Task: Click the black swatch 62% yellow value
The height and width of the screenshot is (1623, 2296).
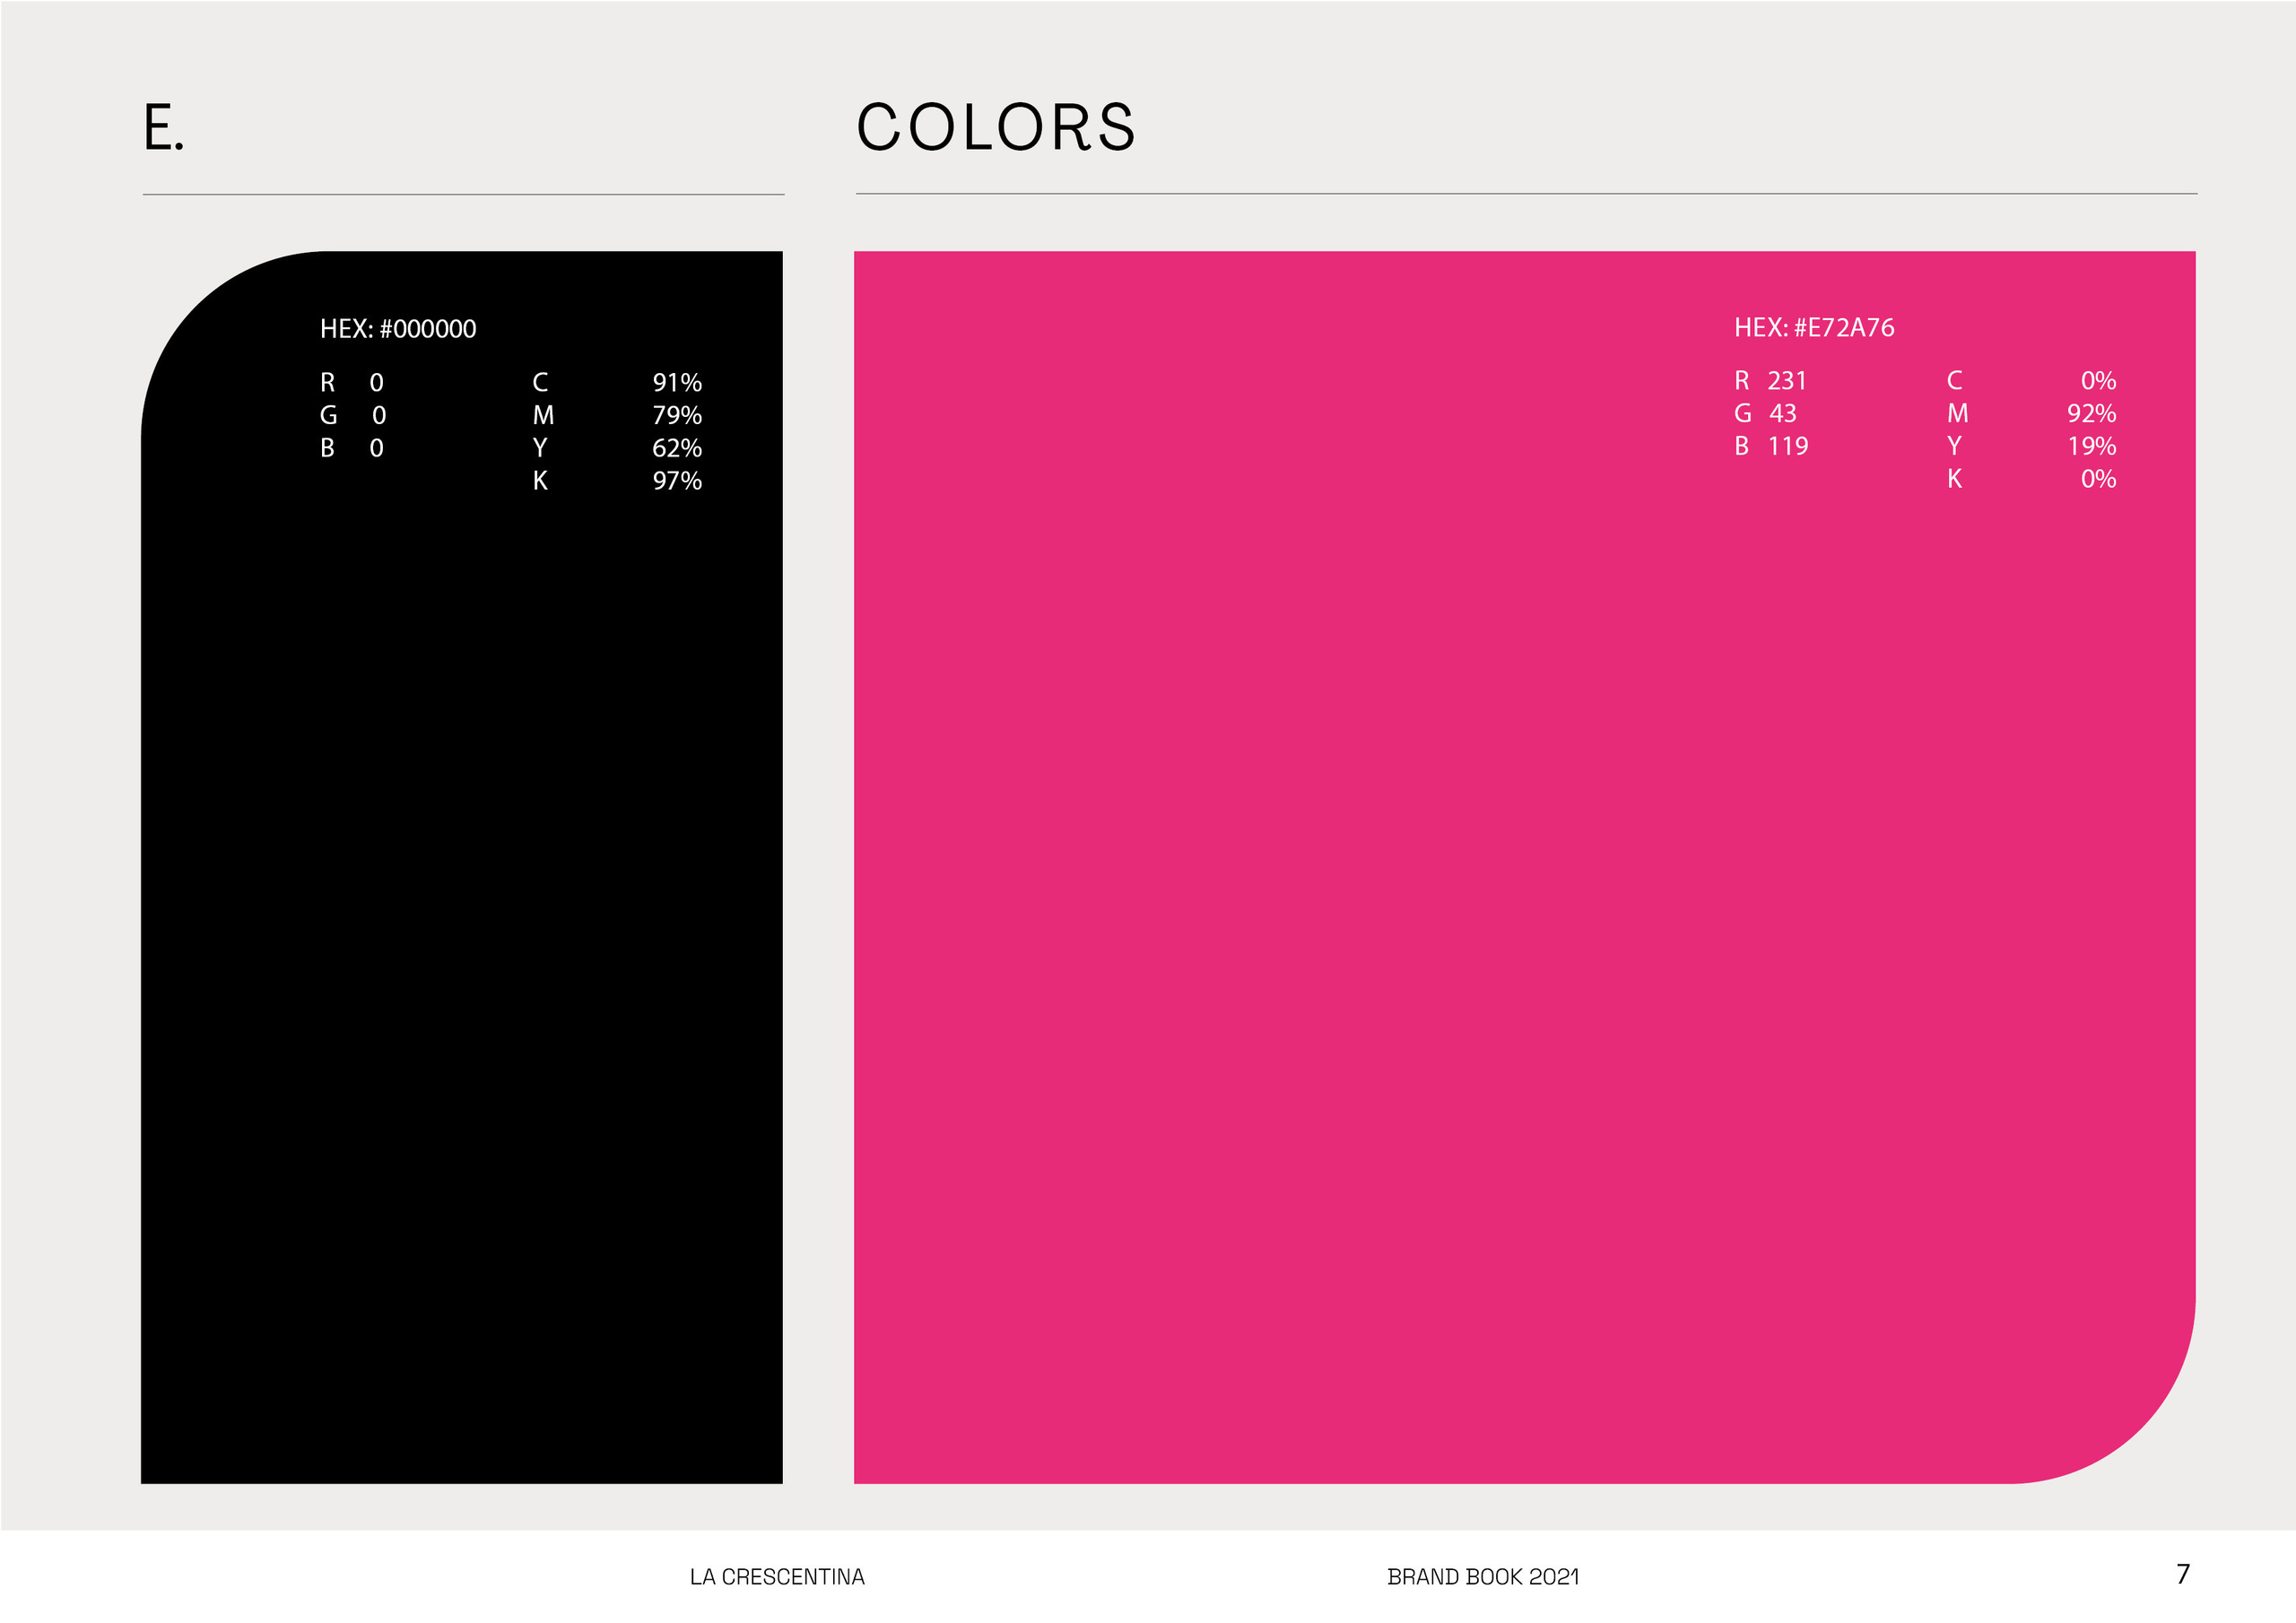Action: tap(677, 448)
